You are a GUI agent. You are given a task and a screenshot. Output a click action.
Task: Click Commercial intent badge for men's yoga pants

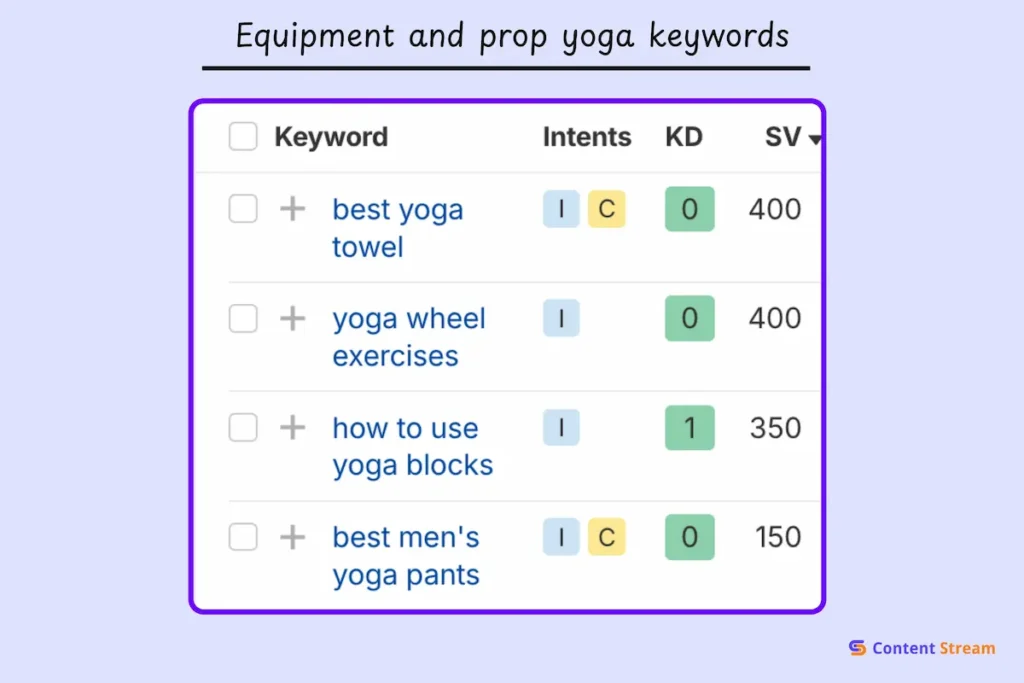click(x=606, y=537)
